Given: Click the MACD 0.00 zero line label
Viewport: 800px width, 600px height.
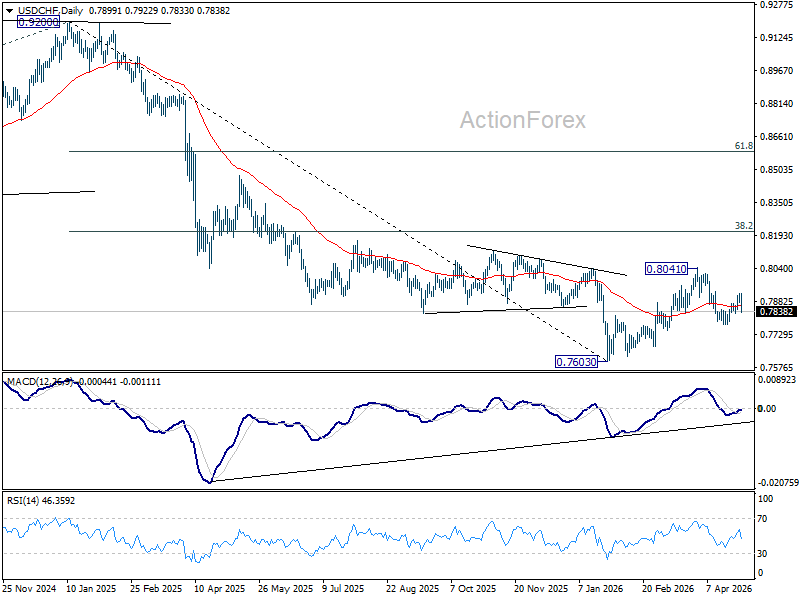Looking at the screenshot, I should click(x=767, y=409).
